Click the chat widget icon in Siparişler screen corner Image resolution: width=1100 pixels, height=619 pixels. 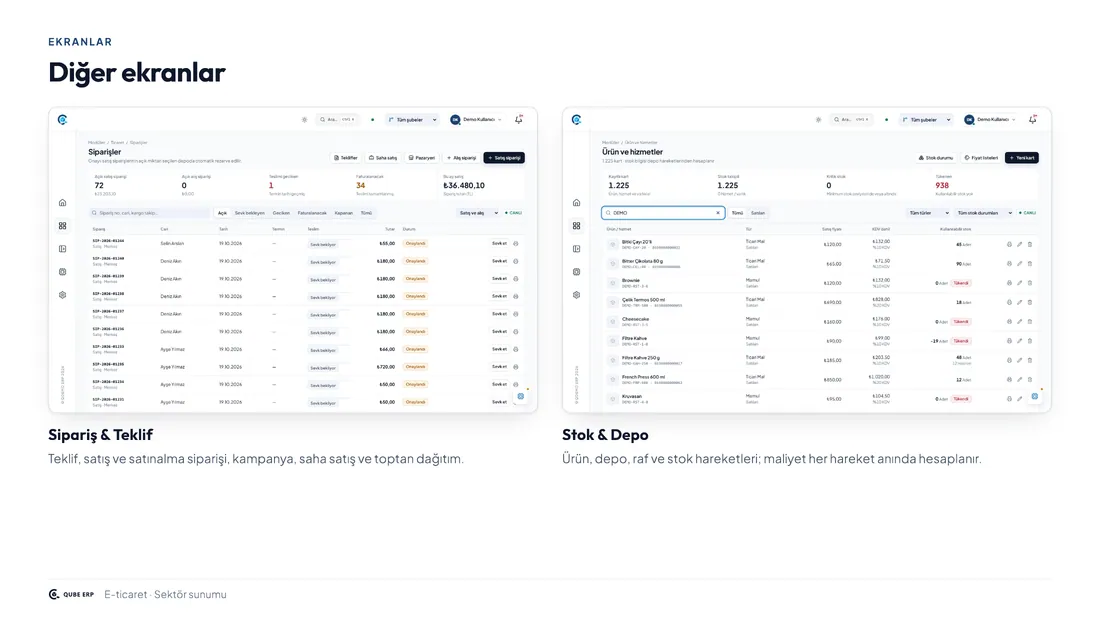521,397
